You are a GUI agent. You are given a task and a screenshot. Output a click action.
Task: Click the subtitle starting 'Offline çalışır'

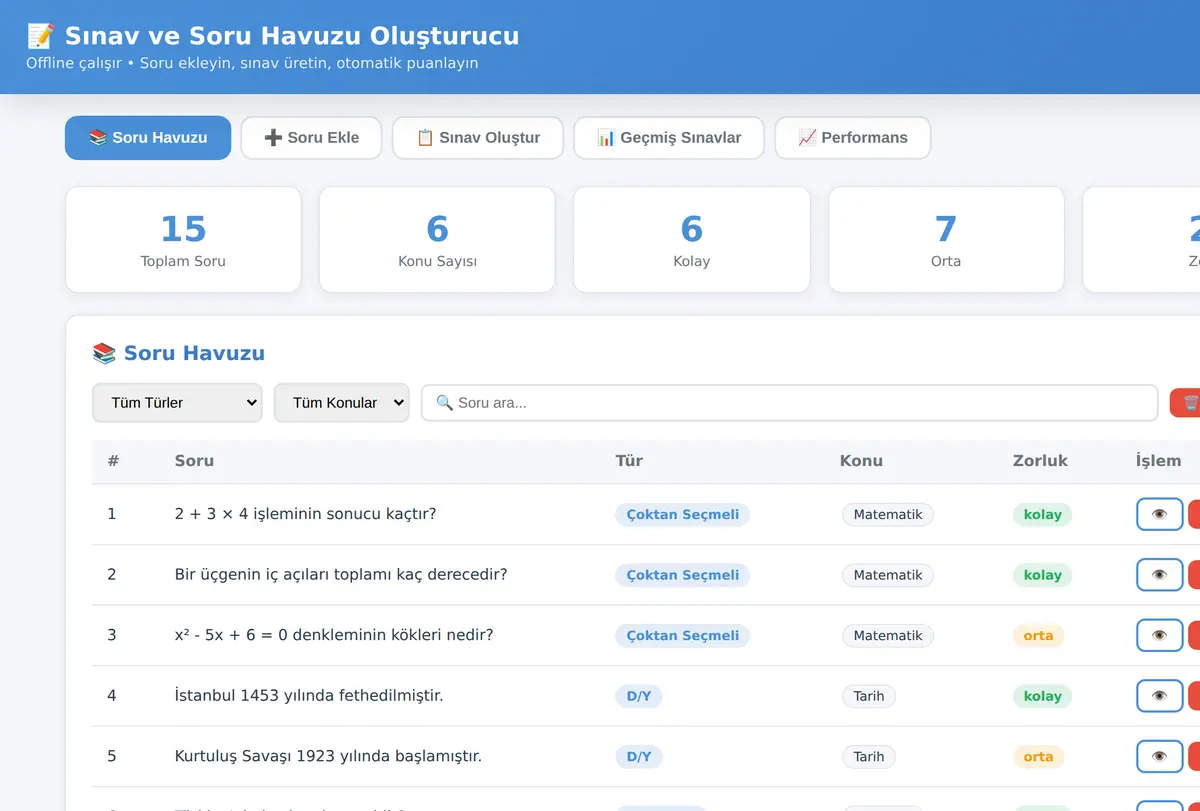[252, 63]
